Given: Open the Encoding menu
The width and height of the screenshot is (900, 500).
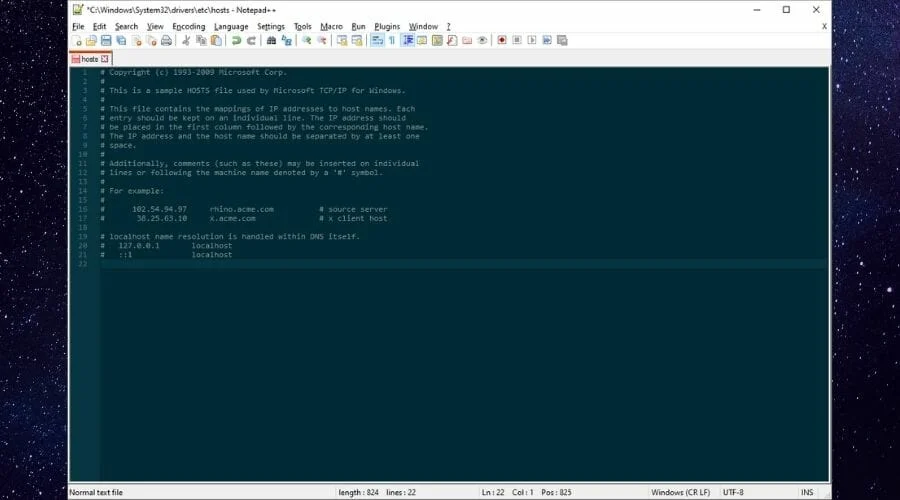Looking at the screenshot, I should [x=188, y=26].
